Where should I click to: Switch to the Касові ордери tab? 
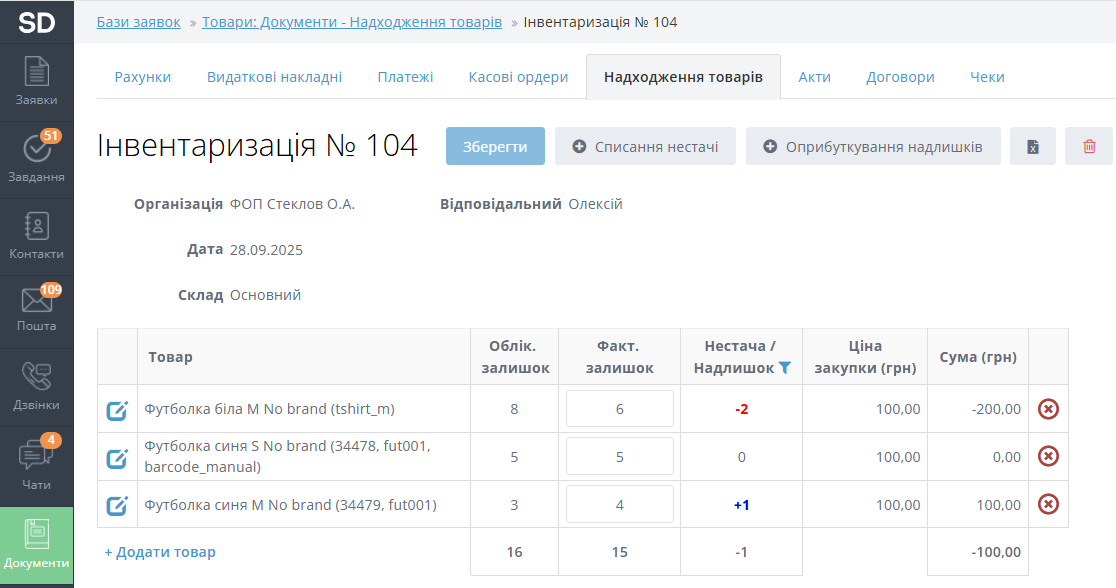coord(518,77)
